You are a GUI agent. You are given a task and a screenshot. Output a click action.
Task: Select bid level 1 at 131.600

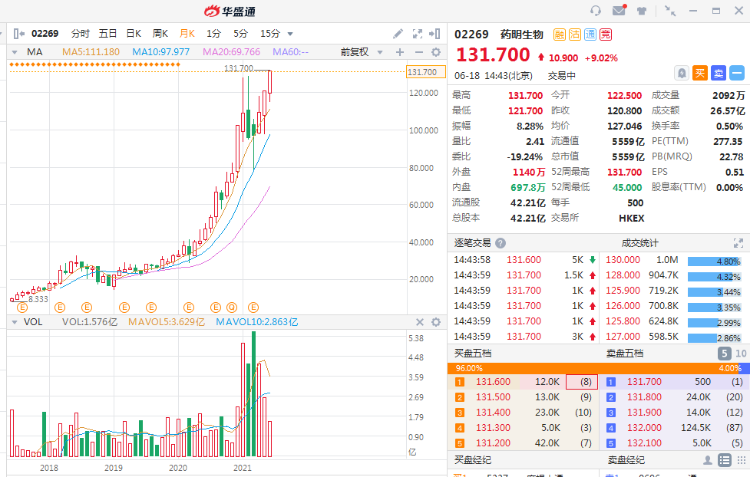point(524,382)
